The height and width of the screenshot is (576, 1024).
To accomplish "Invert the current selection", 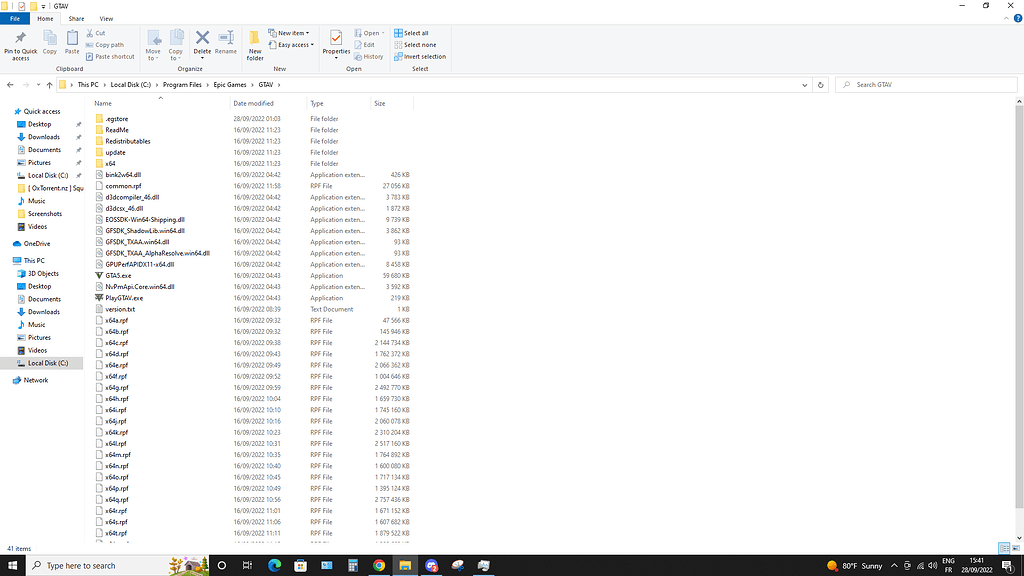I will click(420, 56).
